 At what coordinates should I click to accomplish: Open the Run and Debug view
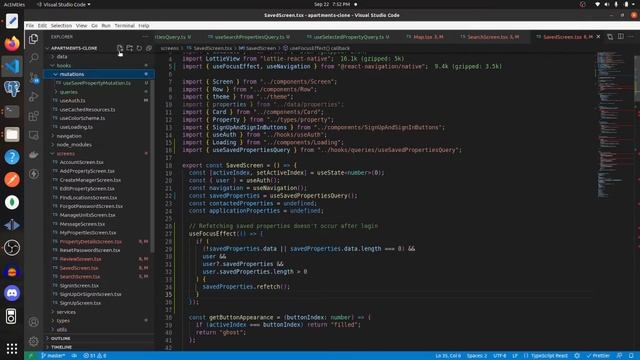pos(33,97)
